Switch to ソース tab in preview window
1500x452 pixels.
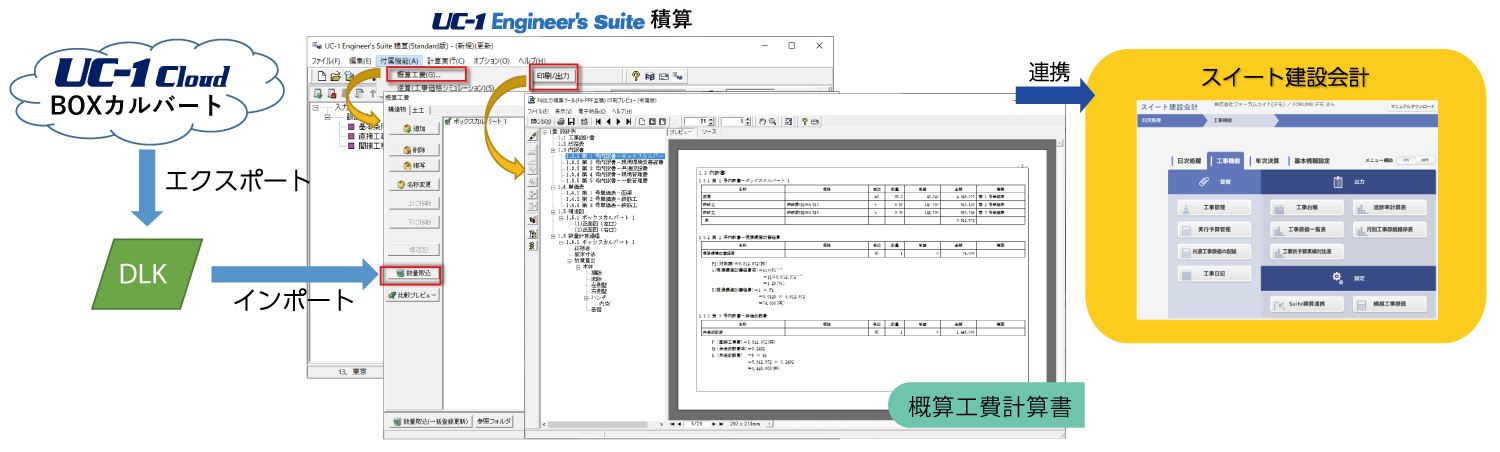(x=708, y=132)
